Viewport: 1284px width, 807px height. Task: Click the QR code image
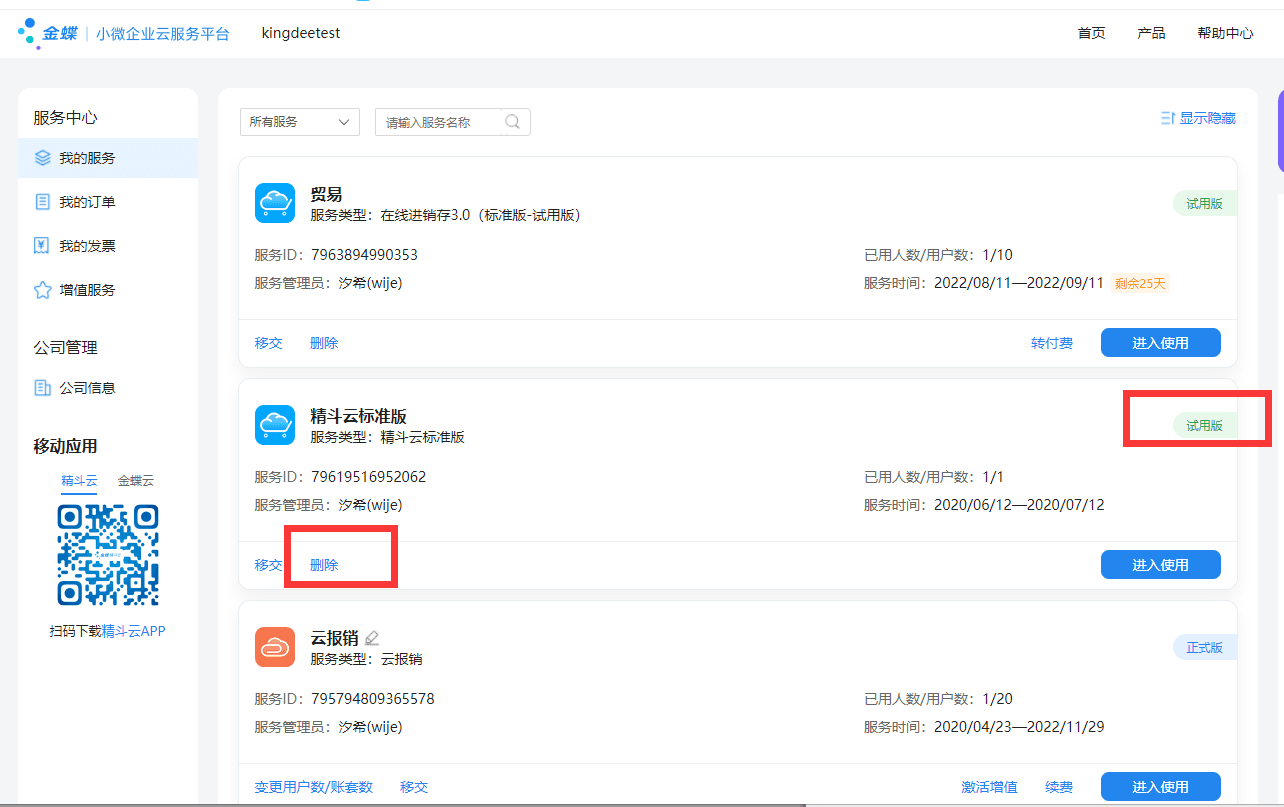click(x=108, y=555)
